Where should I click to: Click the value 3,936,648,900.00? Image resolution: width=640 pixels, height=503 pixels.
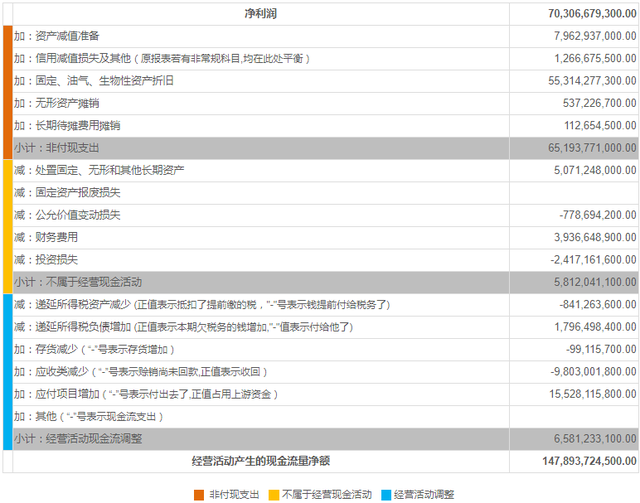pos(595,238)
